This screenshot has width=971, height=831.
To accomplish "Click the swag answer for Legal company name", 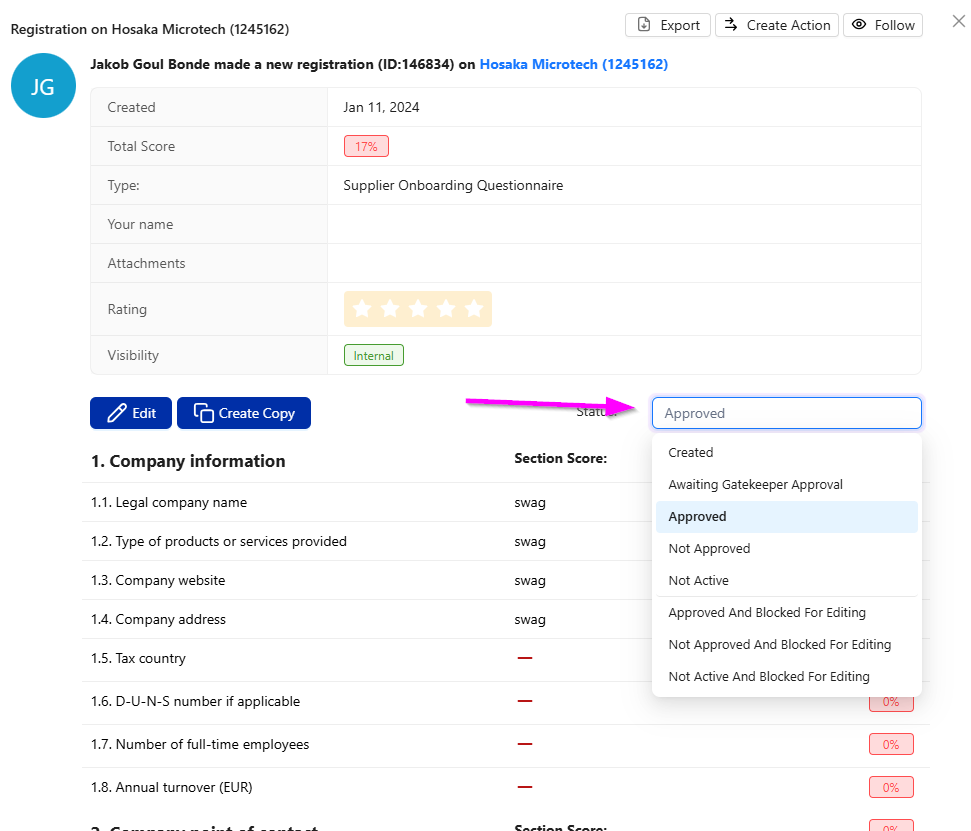I will 530,503.
